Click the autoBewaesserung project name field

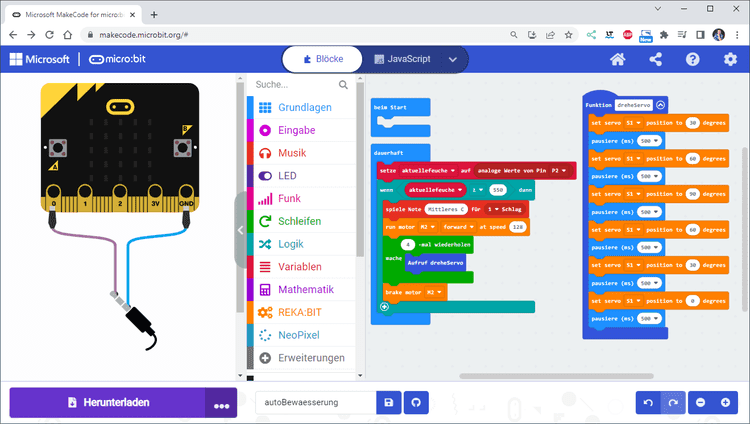(x=314, y=402)
